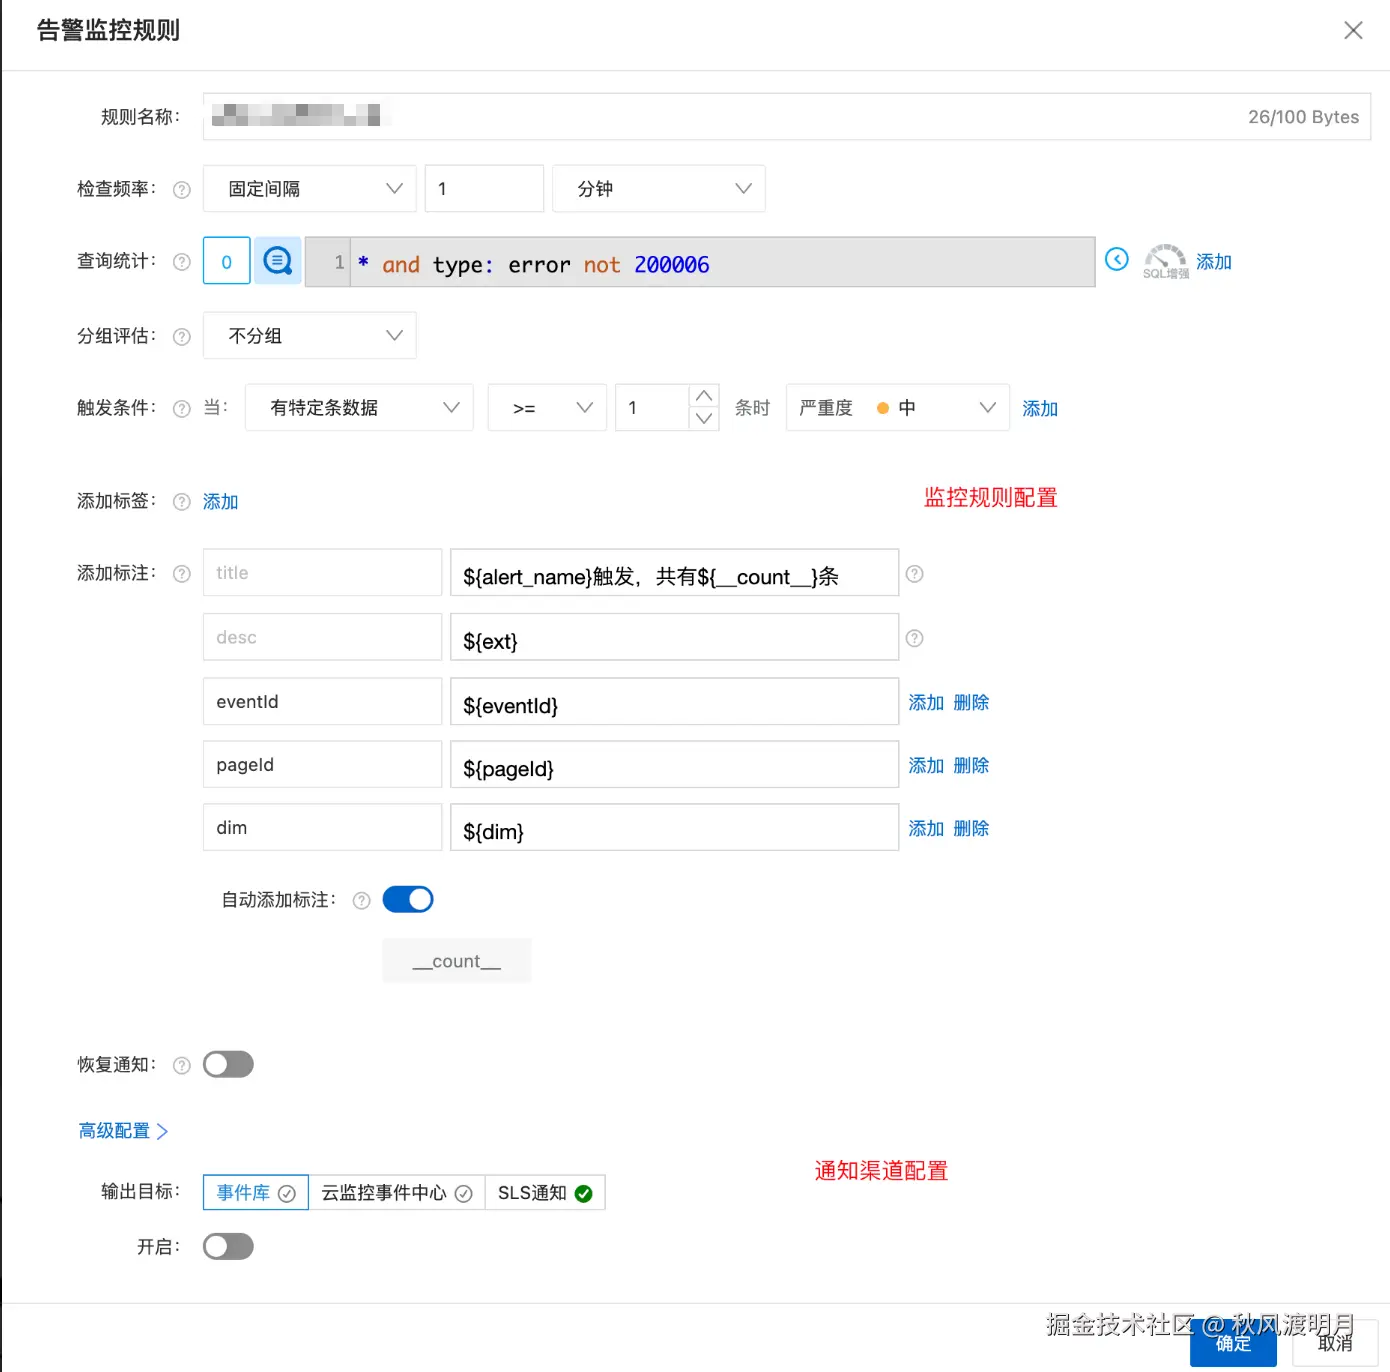This screenshot has height=1372, width=1390.
Task: Click the 确定 confirm button
Action: pyautogui.click(x=1233, y=1344)
